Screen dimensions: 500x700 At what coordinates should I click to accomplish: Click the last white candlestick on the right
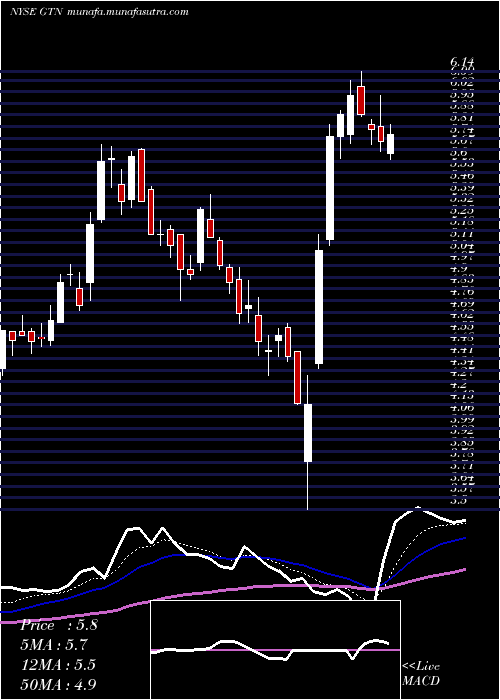click(391, 144)
